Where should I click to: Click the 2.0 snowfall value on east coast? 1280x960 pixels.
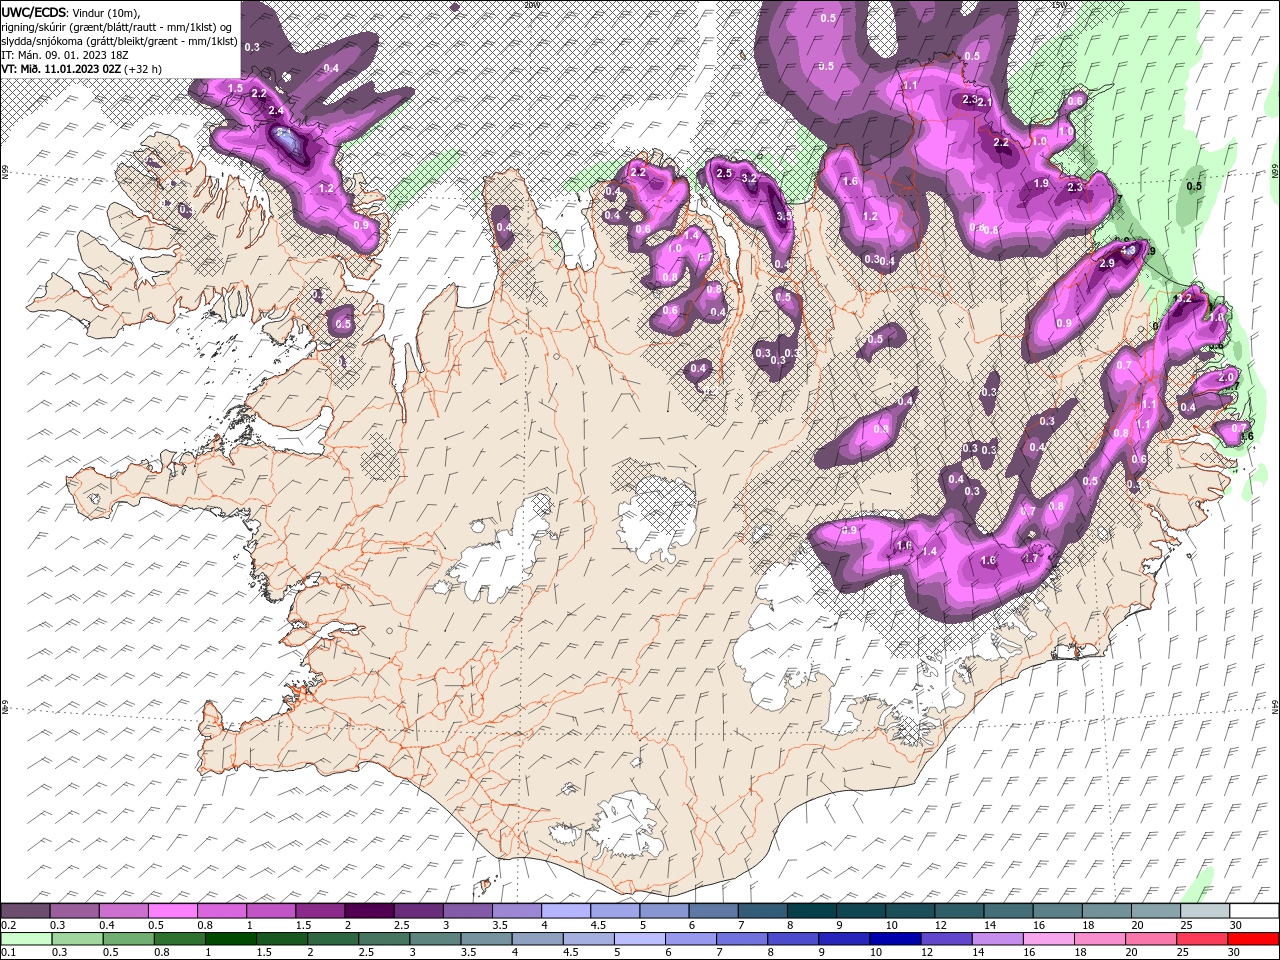click(1226, 377)
